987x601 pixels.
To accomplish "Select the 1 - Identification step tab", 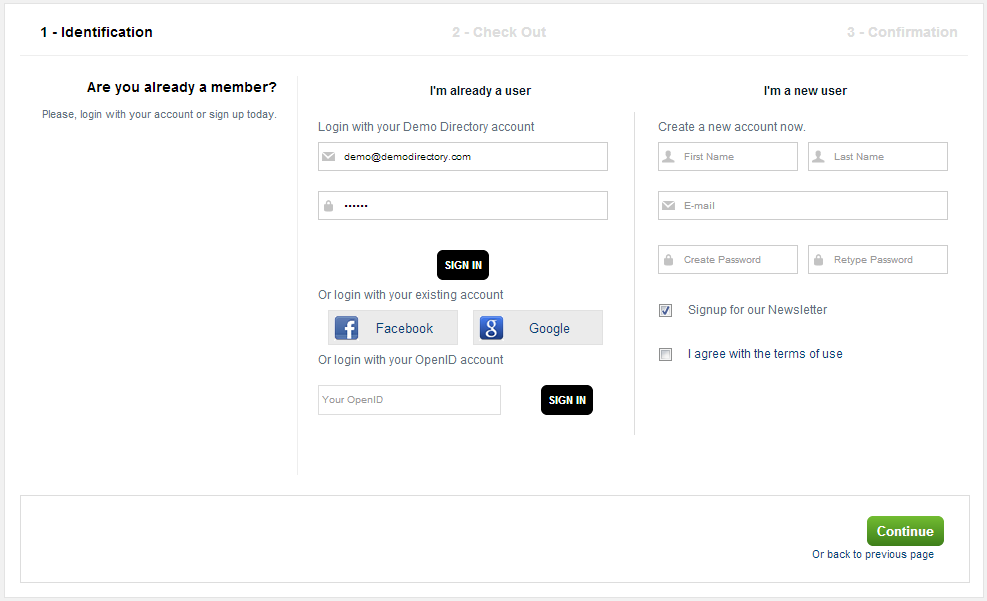I will [96, 32].
